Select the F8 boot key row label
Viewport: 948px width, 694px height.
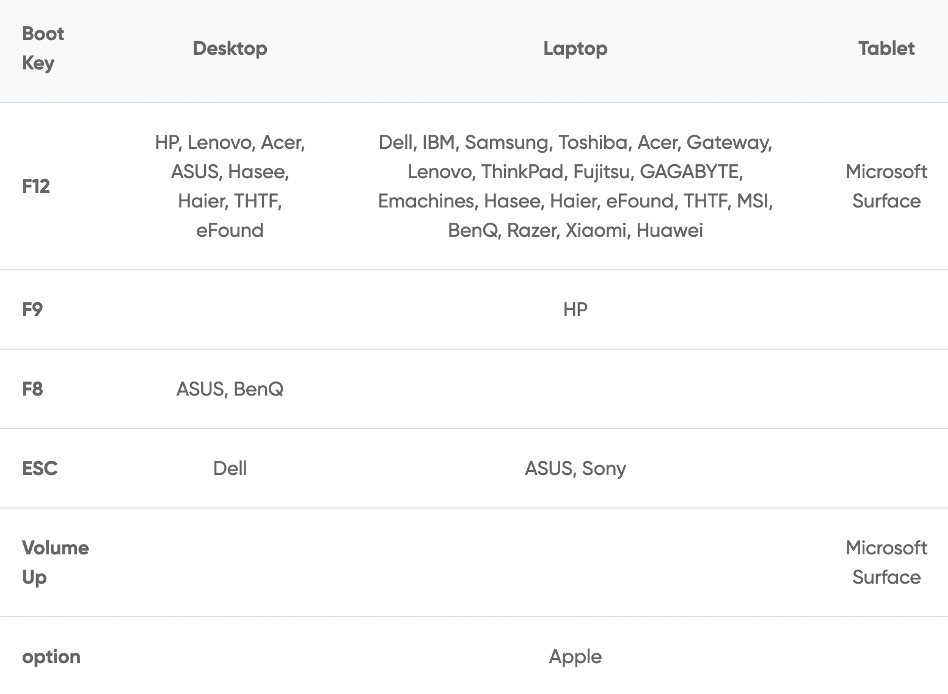(x=32, y=389)
